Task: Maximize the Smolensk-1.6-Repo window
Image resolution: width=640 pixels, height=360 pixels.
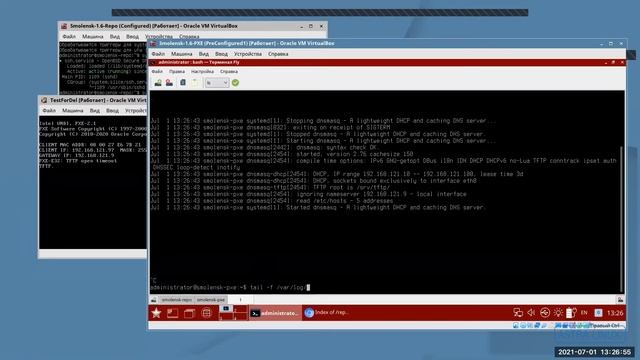Action: click(x=311, y=26)
